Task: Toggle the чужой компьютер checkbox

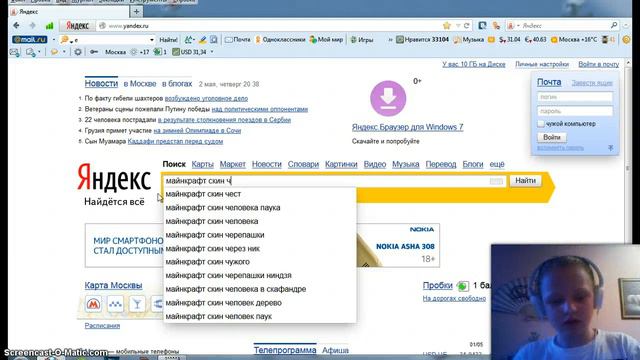Action: [x=541, y=123]
